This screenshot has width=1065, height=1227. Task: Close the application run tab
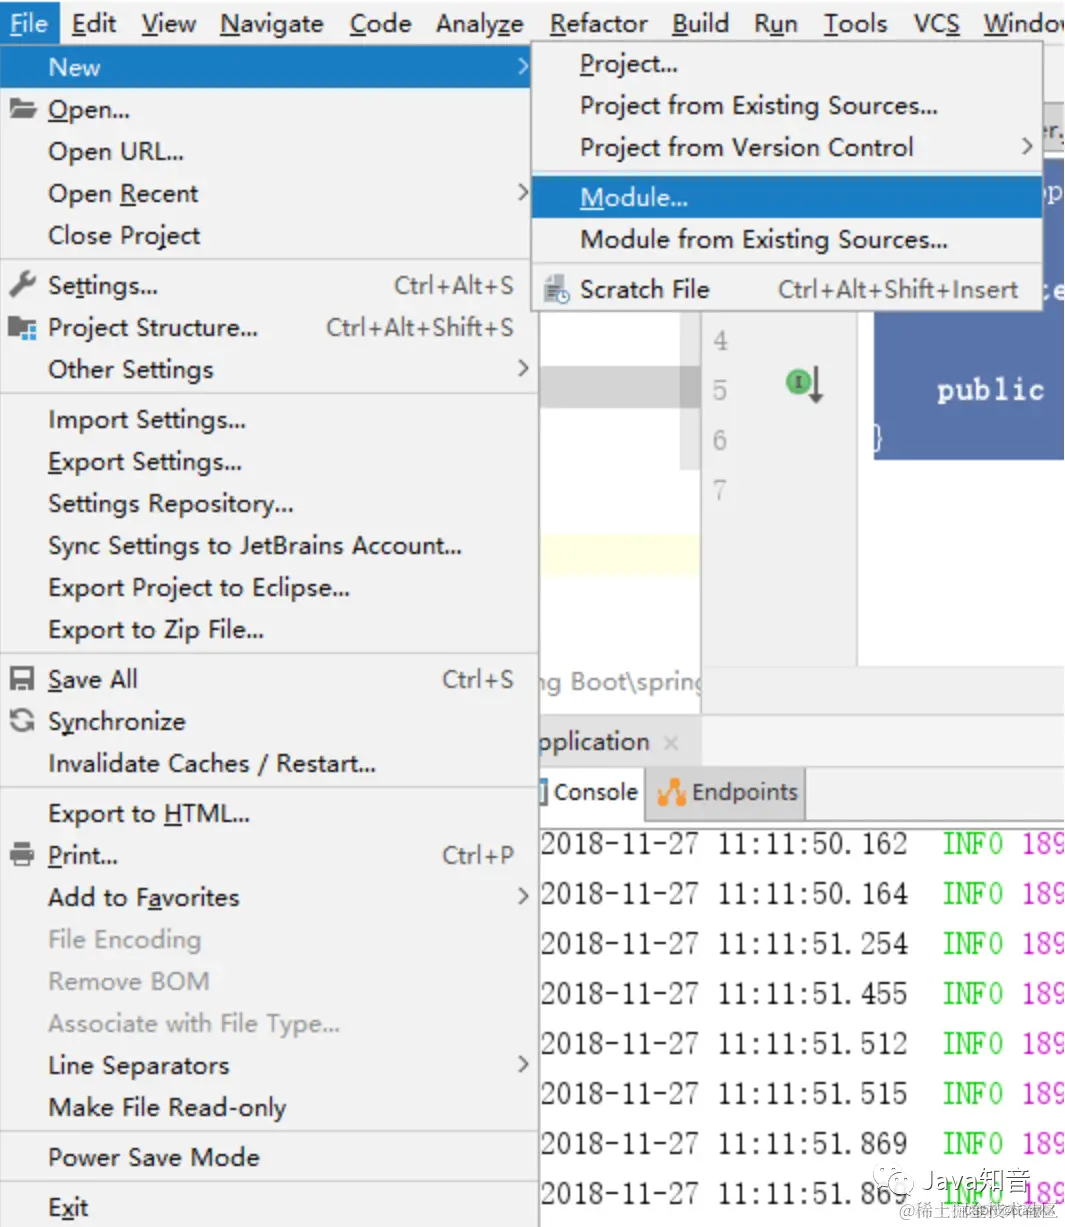[671, 742]
